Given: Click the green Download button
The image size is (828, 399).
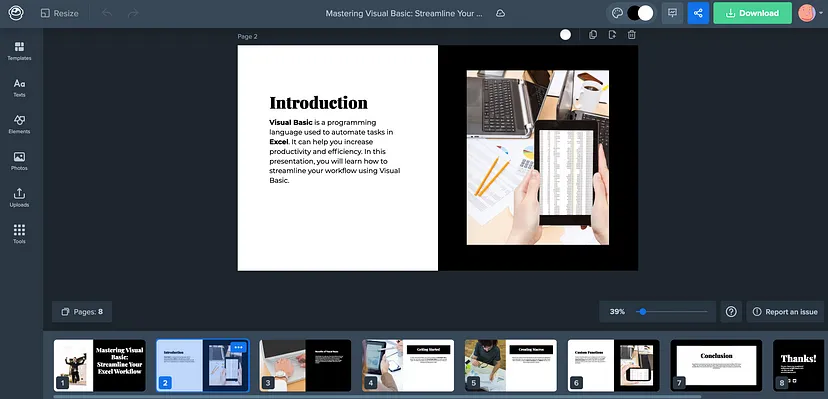Looking at the screenshot, I should tap(752, 13).
